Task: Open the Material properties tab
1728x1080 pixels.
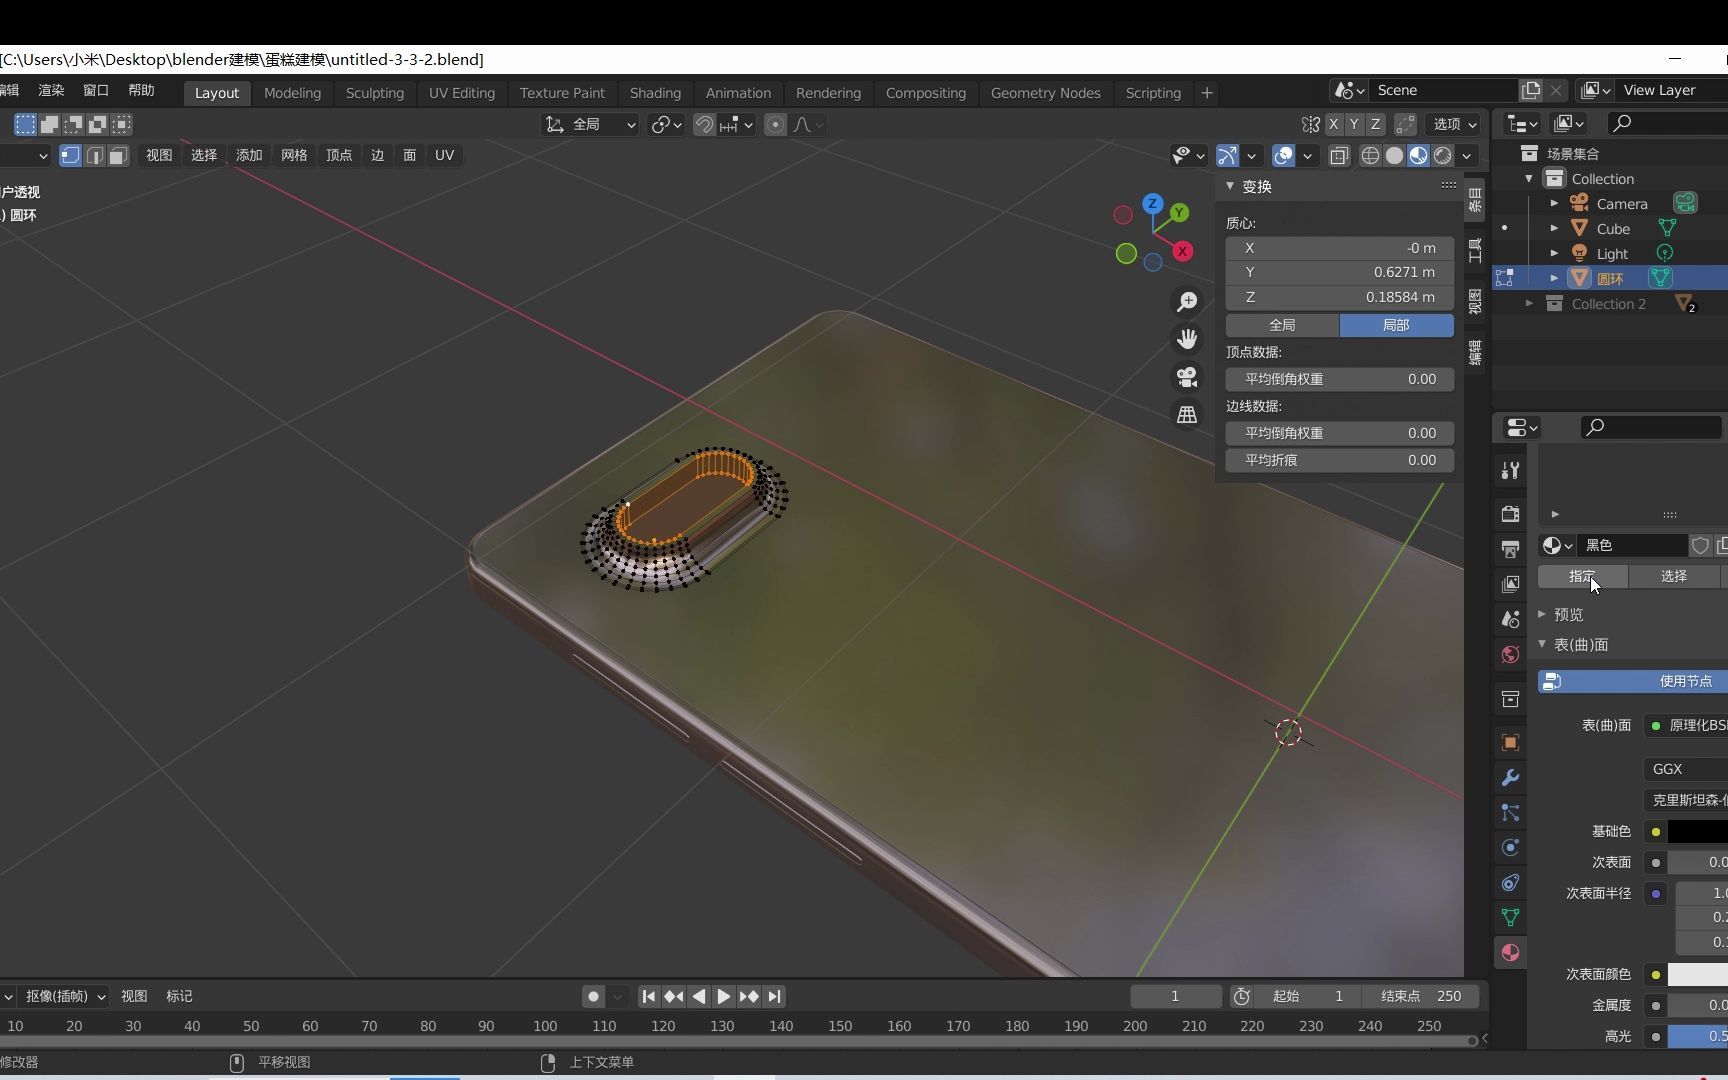Action: point(1510,952)
